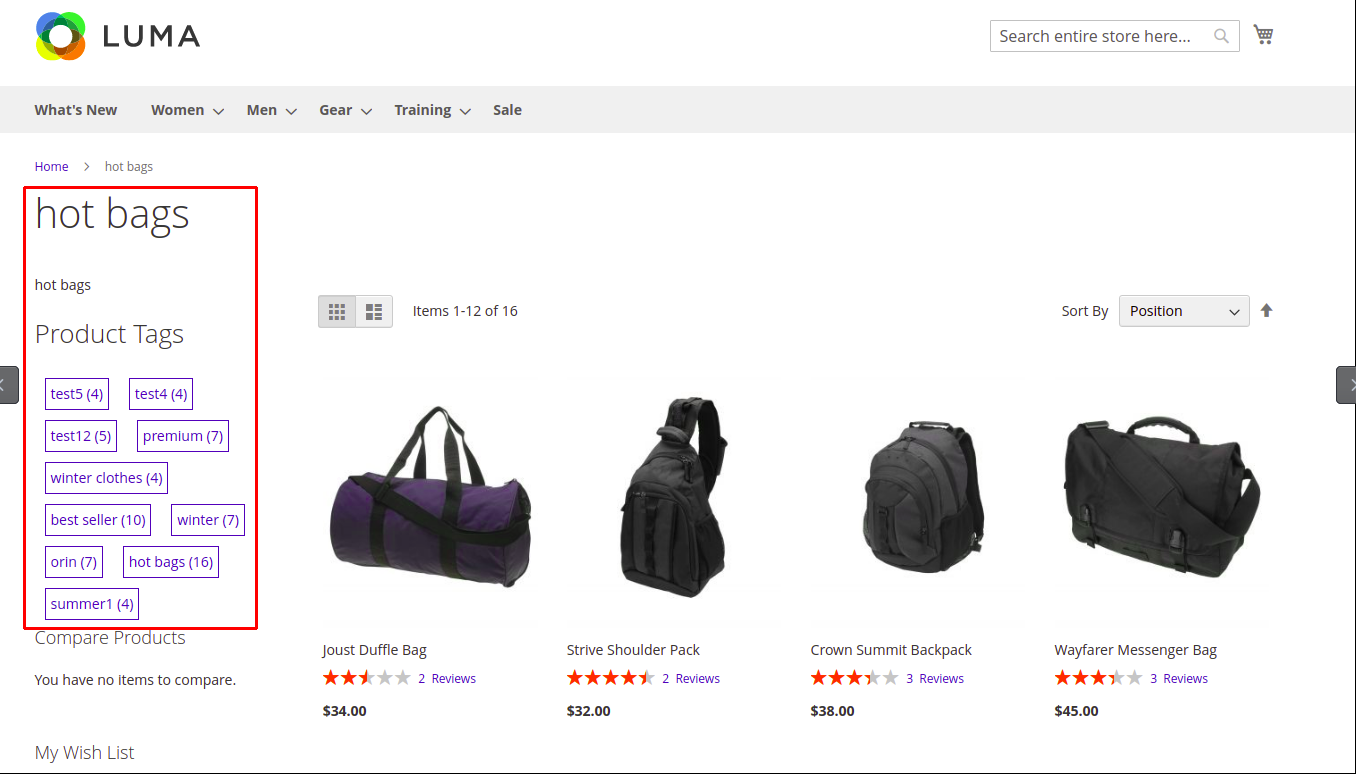This screenshot has height=774, width=1356.
Task: Expand the Training menu
Action: [x=432, y=110]
